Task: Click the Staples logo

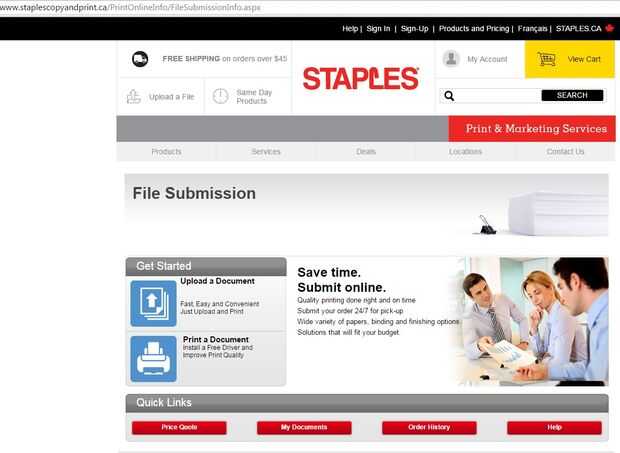Action: pos(361,78)
